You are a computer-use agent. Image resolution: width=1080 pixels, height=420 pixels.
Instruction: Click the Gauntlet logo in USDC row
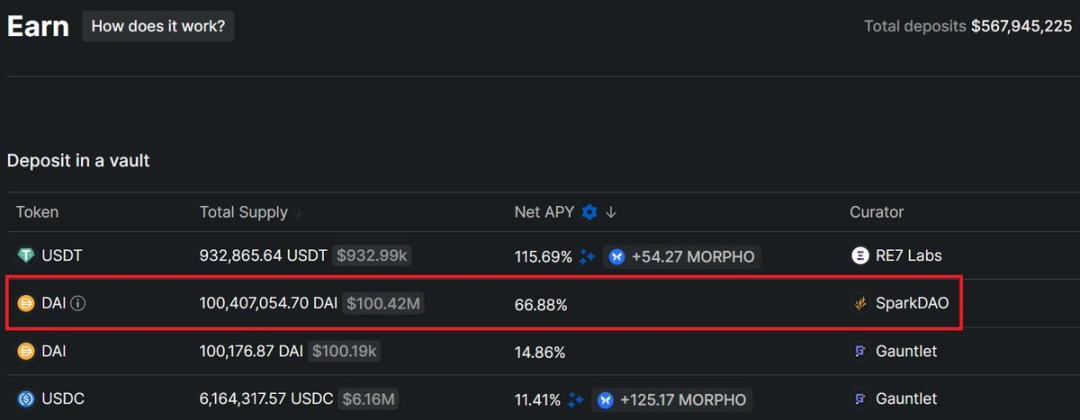pos(859,399)
